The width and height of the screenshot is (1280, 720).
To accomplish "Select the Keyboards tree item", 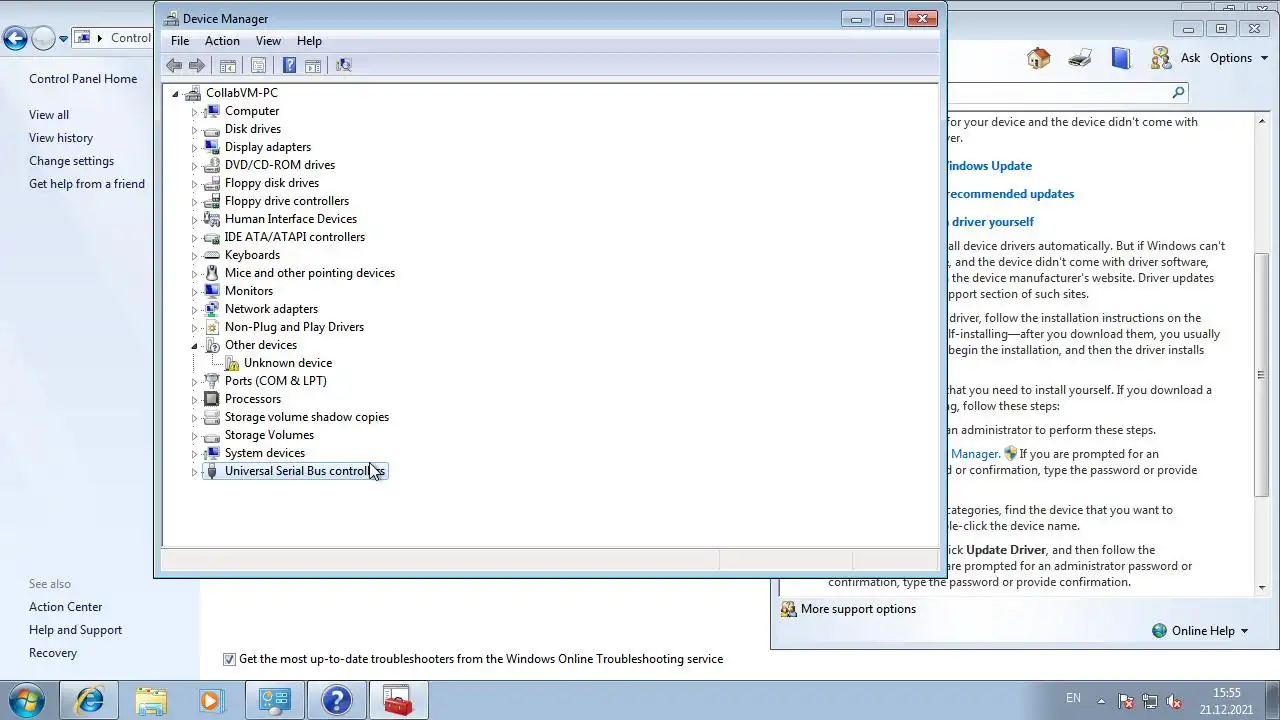I will (x=252, y=255).
